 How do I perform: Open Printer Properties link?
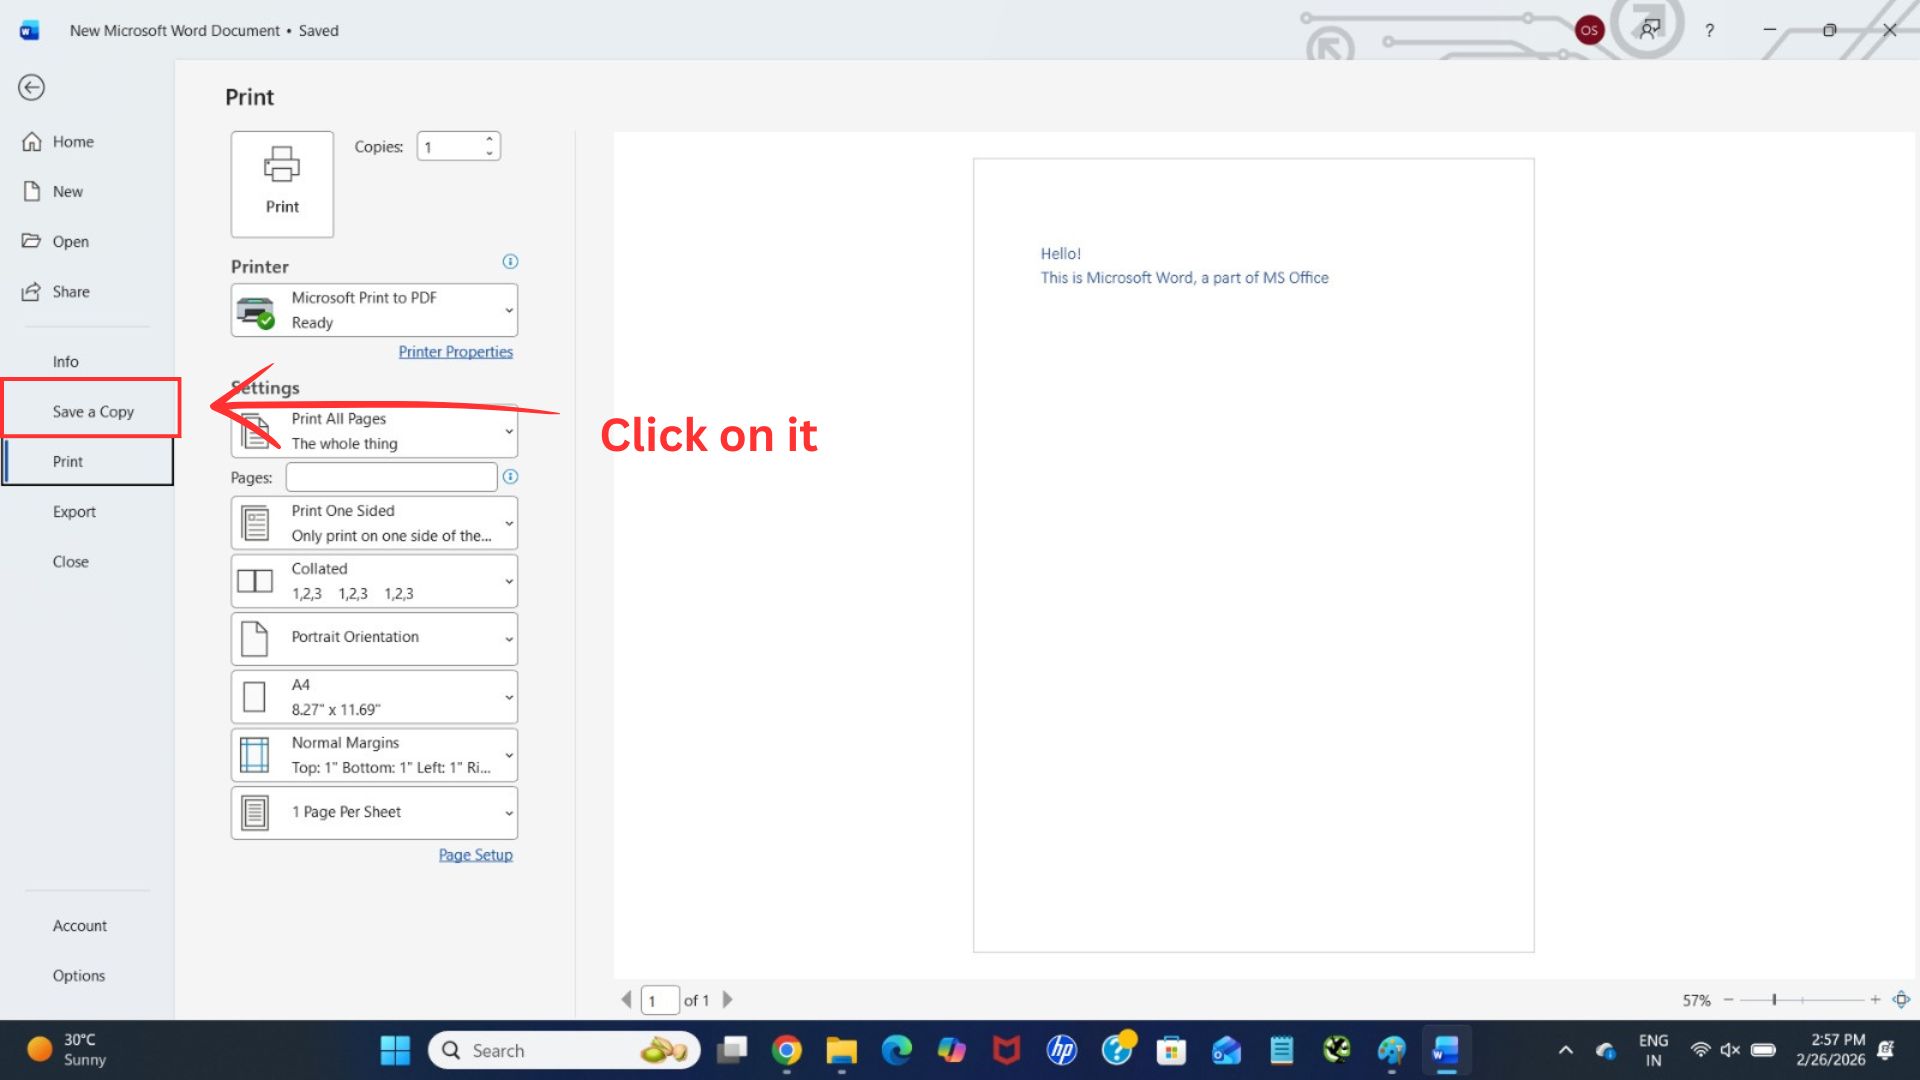[455, 351]
